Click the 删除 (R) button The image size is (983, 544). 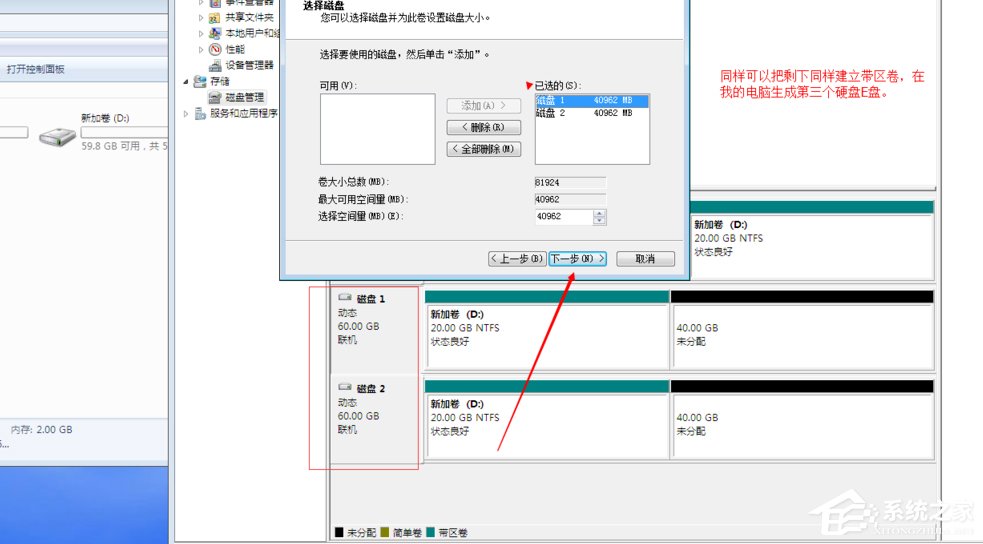tap(483, 127)
